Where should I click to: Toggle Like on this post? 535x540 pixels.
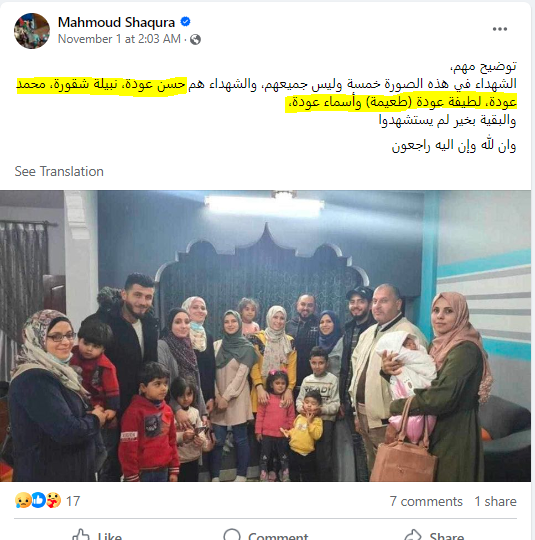pyautogui.click(x=97, y=535)
